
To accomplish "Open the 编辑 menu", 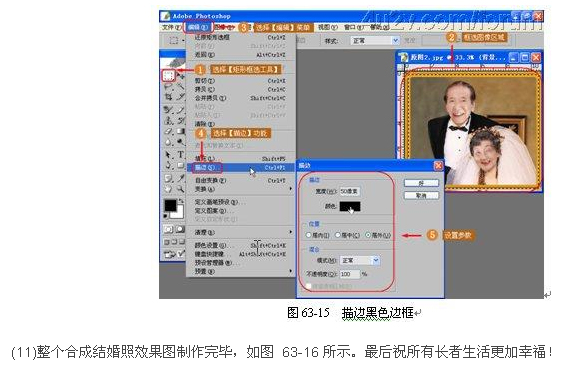I will click(x=197, y=27).
